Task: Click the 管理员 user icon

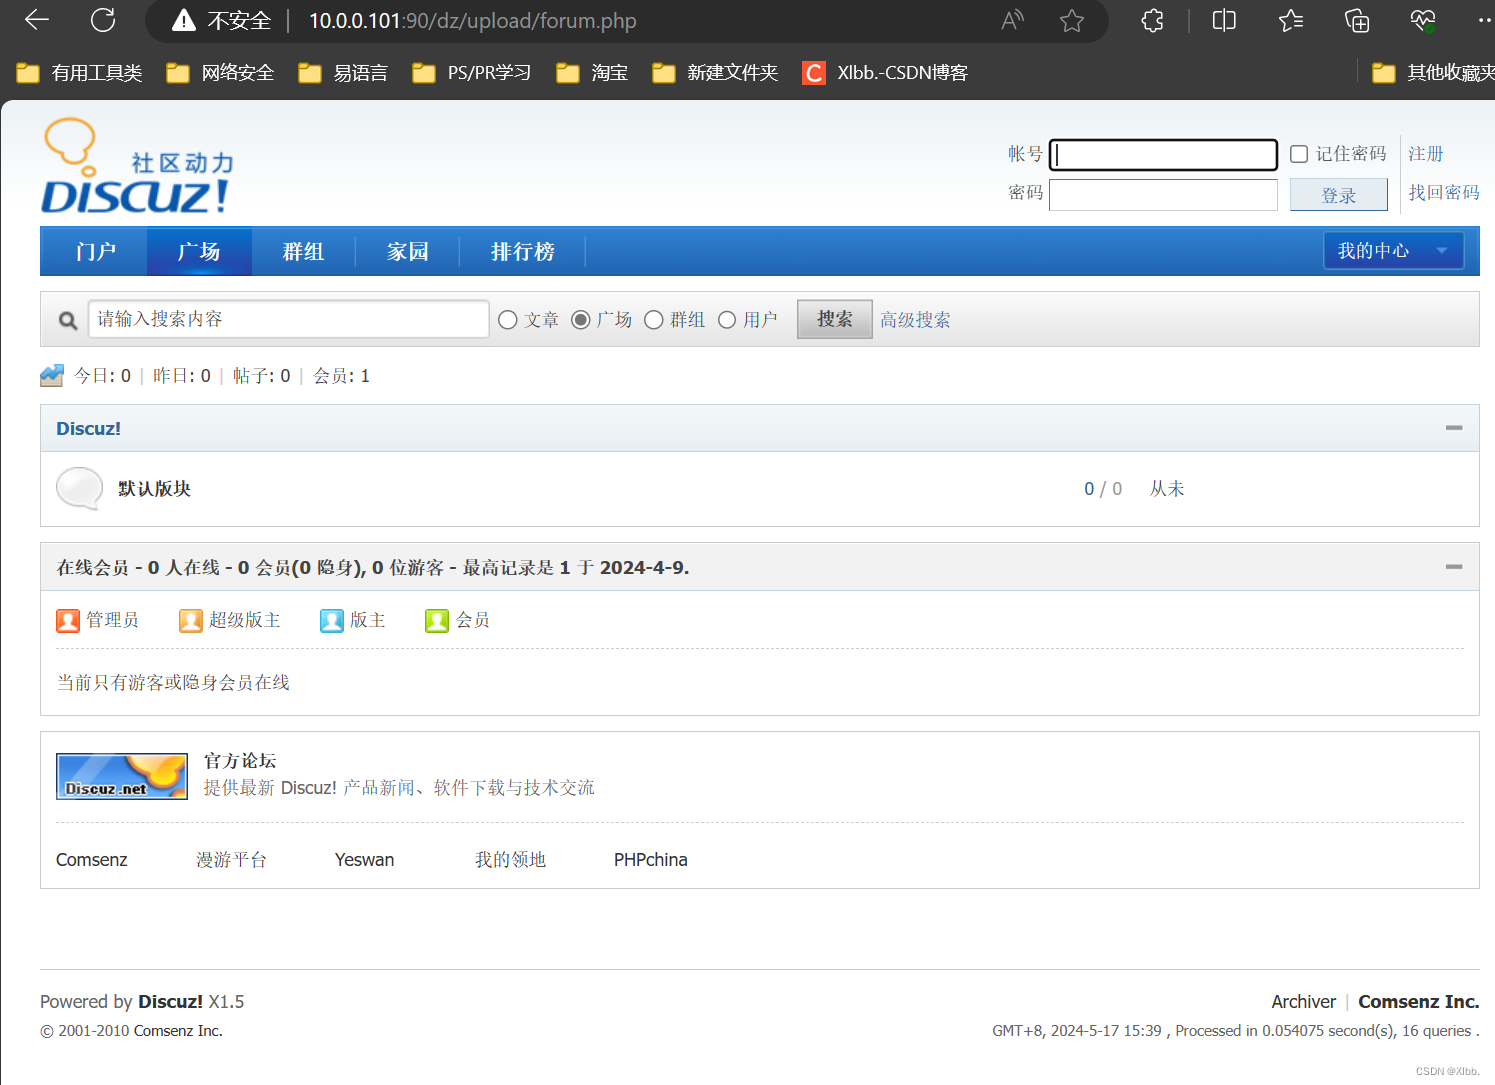Action: tap(68, 621)
